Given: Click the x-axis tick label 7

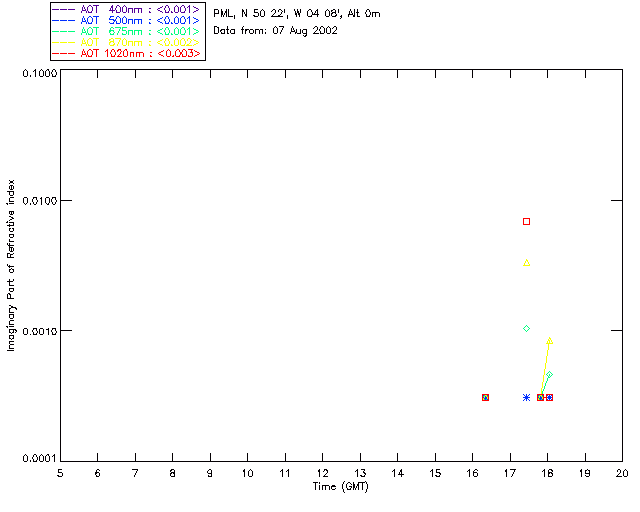Looking at the screenshot, I should point(135,473).
